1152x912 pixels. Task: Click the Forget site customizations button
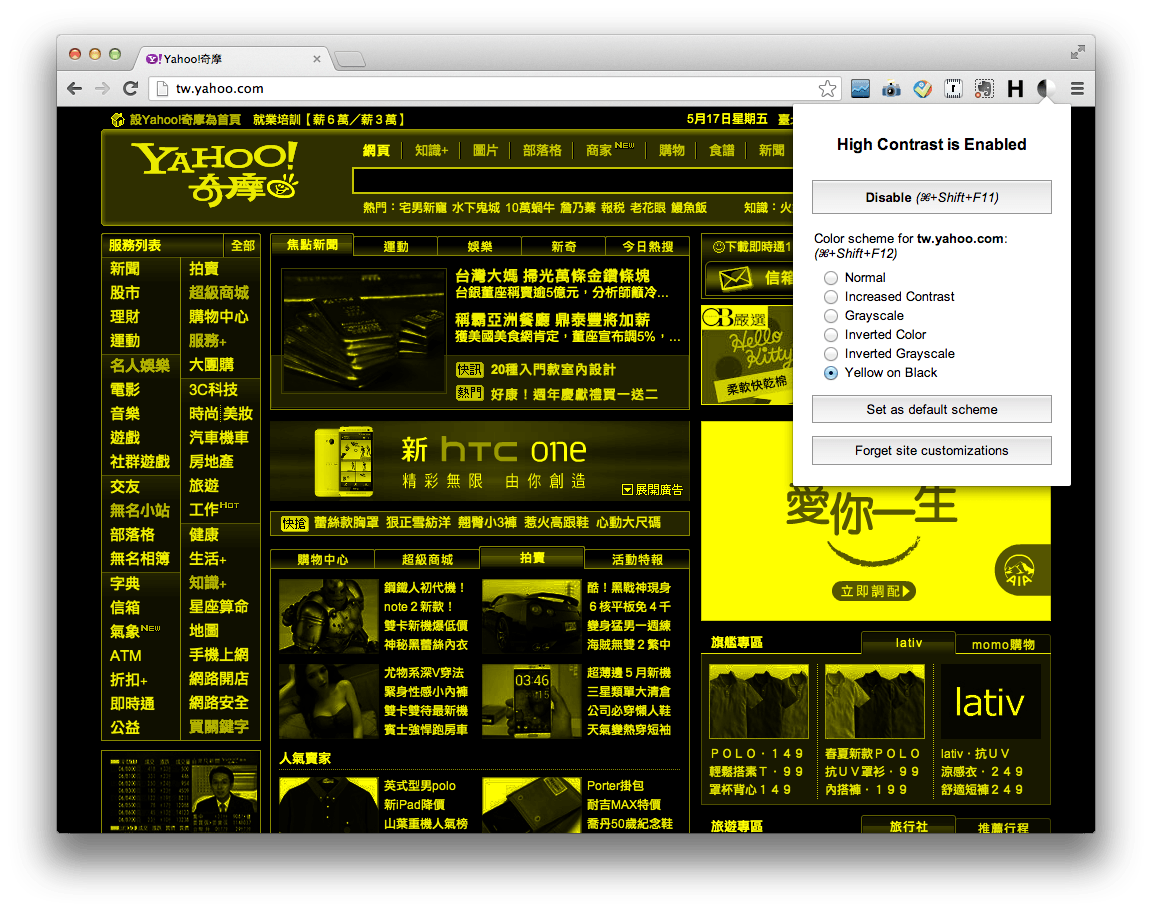point(931,450)
